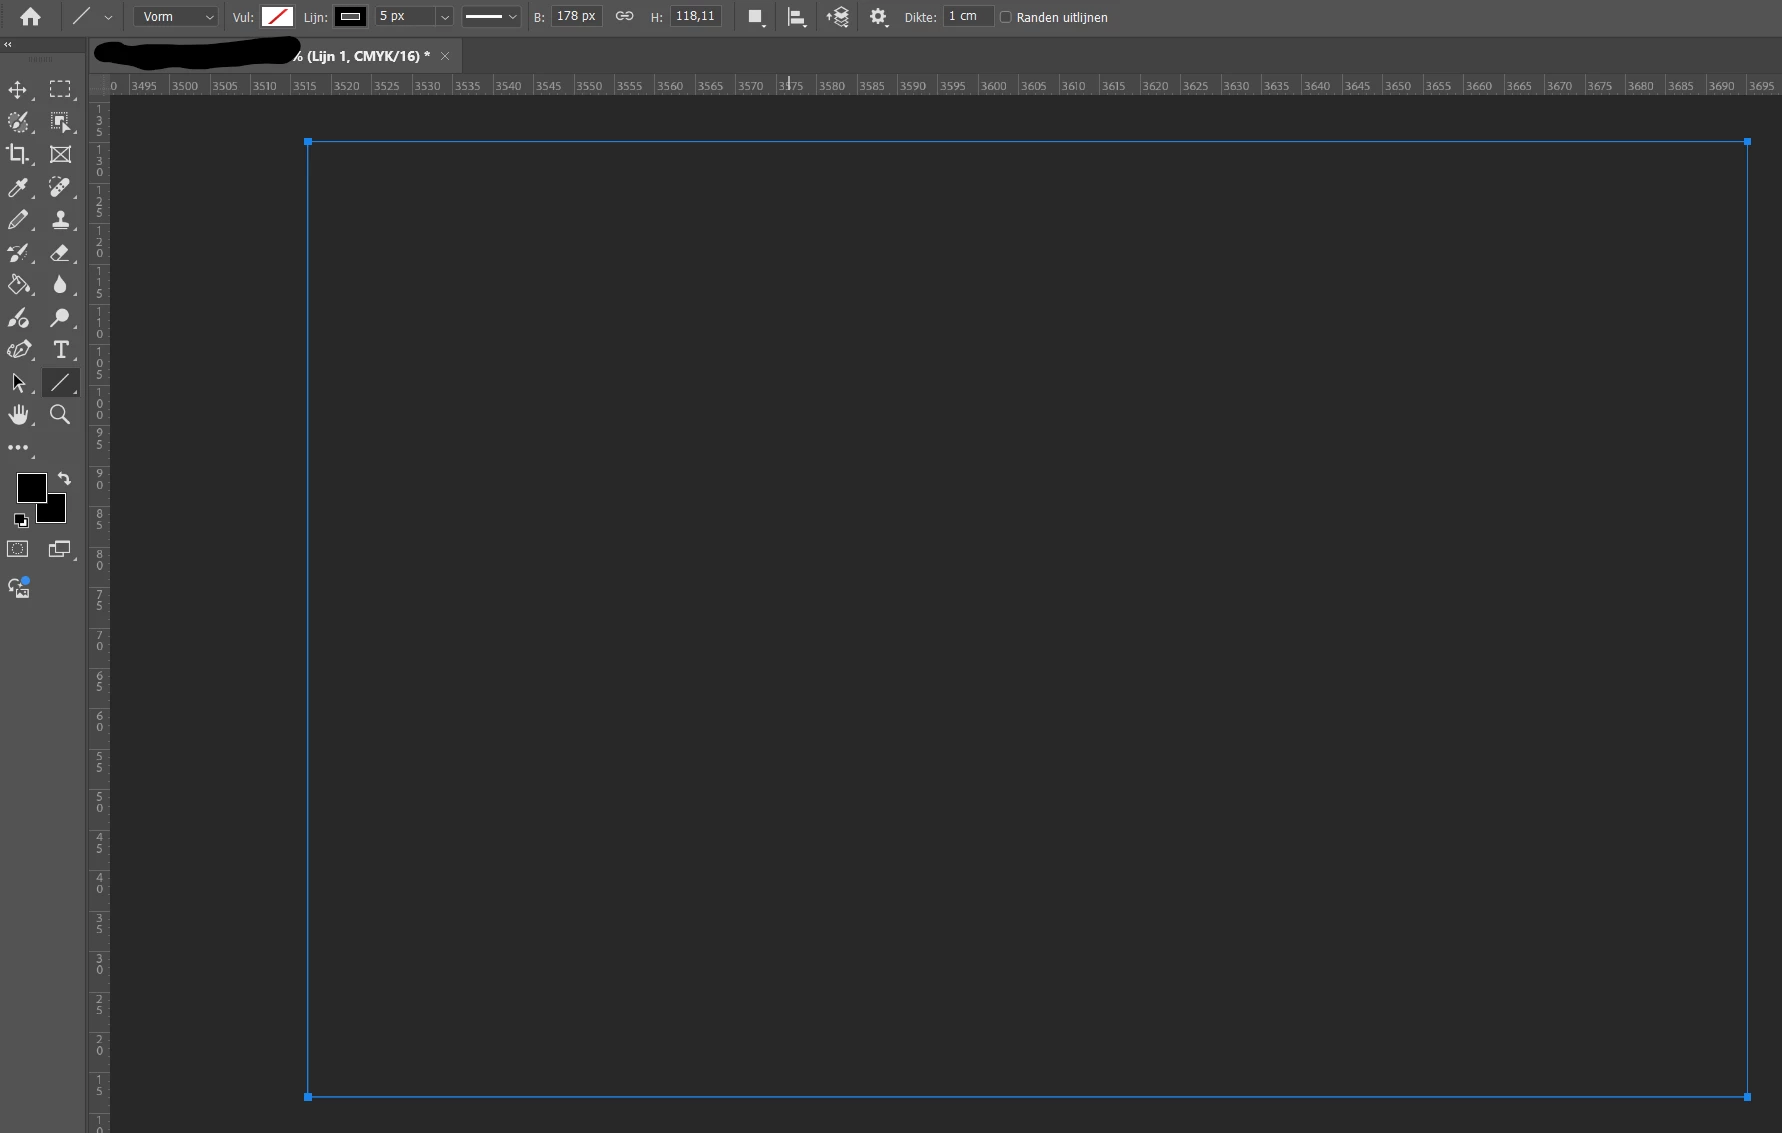
Task: Open the path alignment options
Action: tap(797, 17)
